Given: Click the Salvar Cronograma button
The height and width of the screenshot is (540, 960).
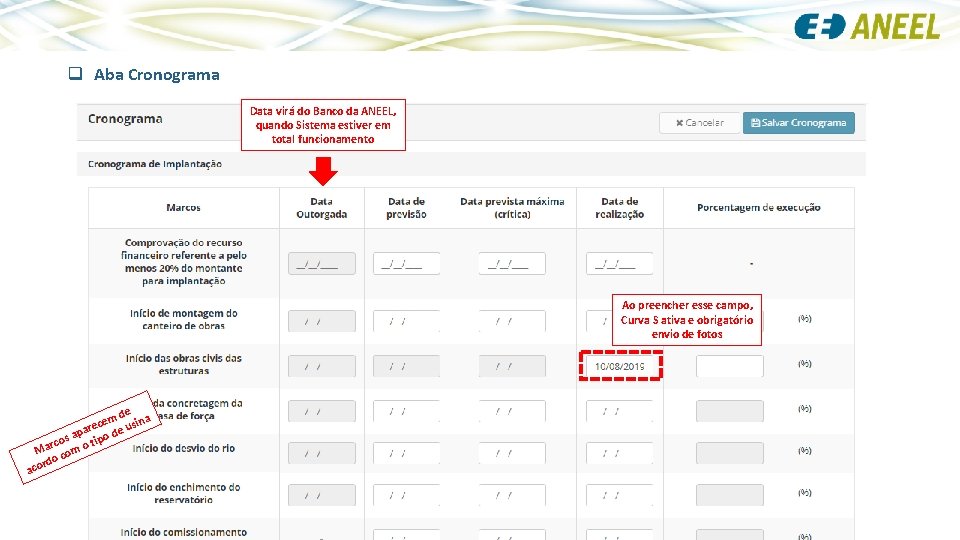Looking at the screenshot, I should click(798, 122).
